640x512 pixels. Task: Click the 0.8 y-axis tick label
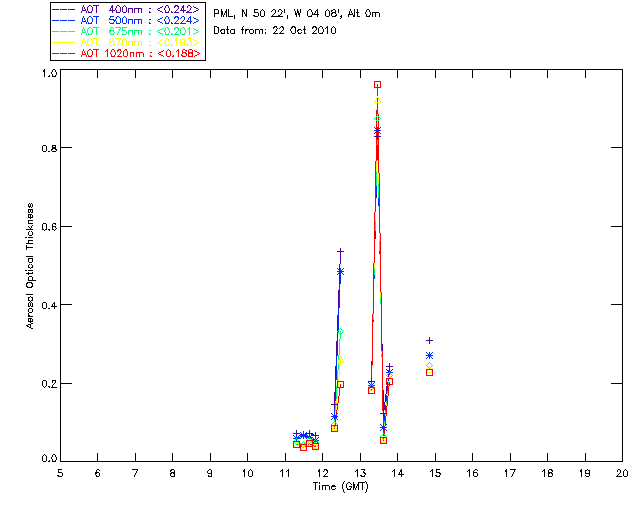(x=49, y=148)
